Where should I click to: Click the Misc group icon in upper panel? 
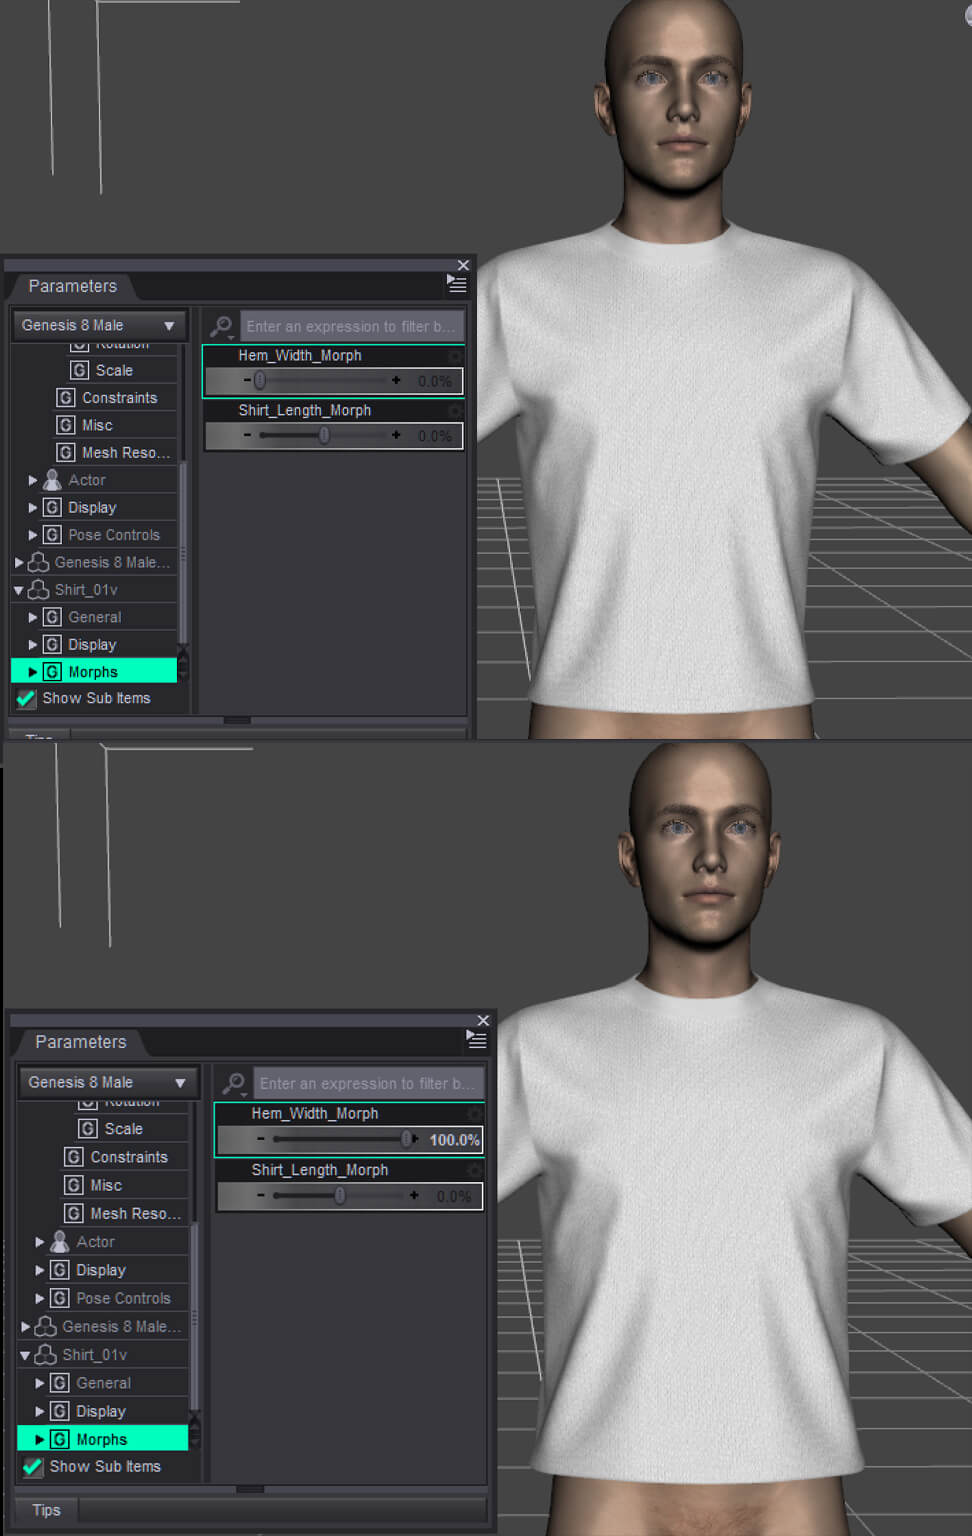click(x=65, y=425)
